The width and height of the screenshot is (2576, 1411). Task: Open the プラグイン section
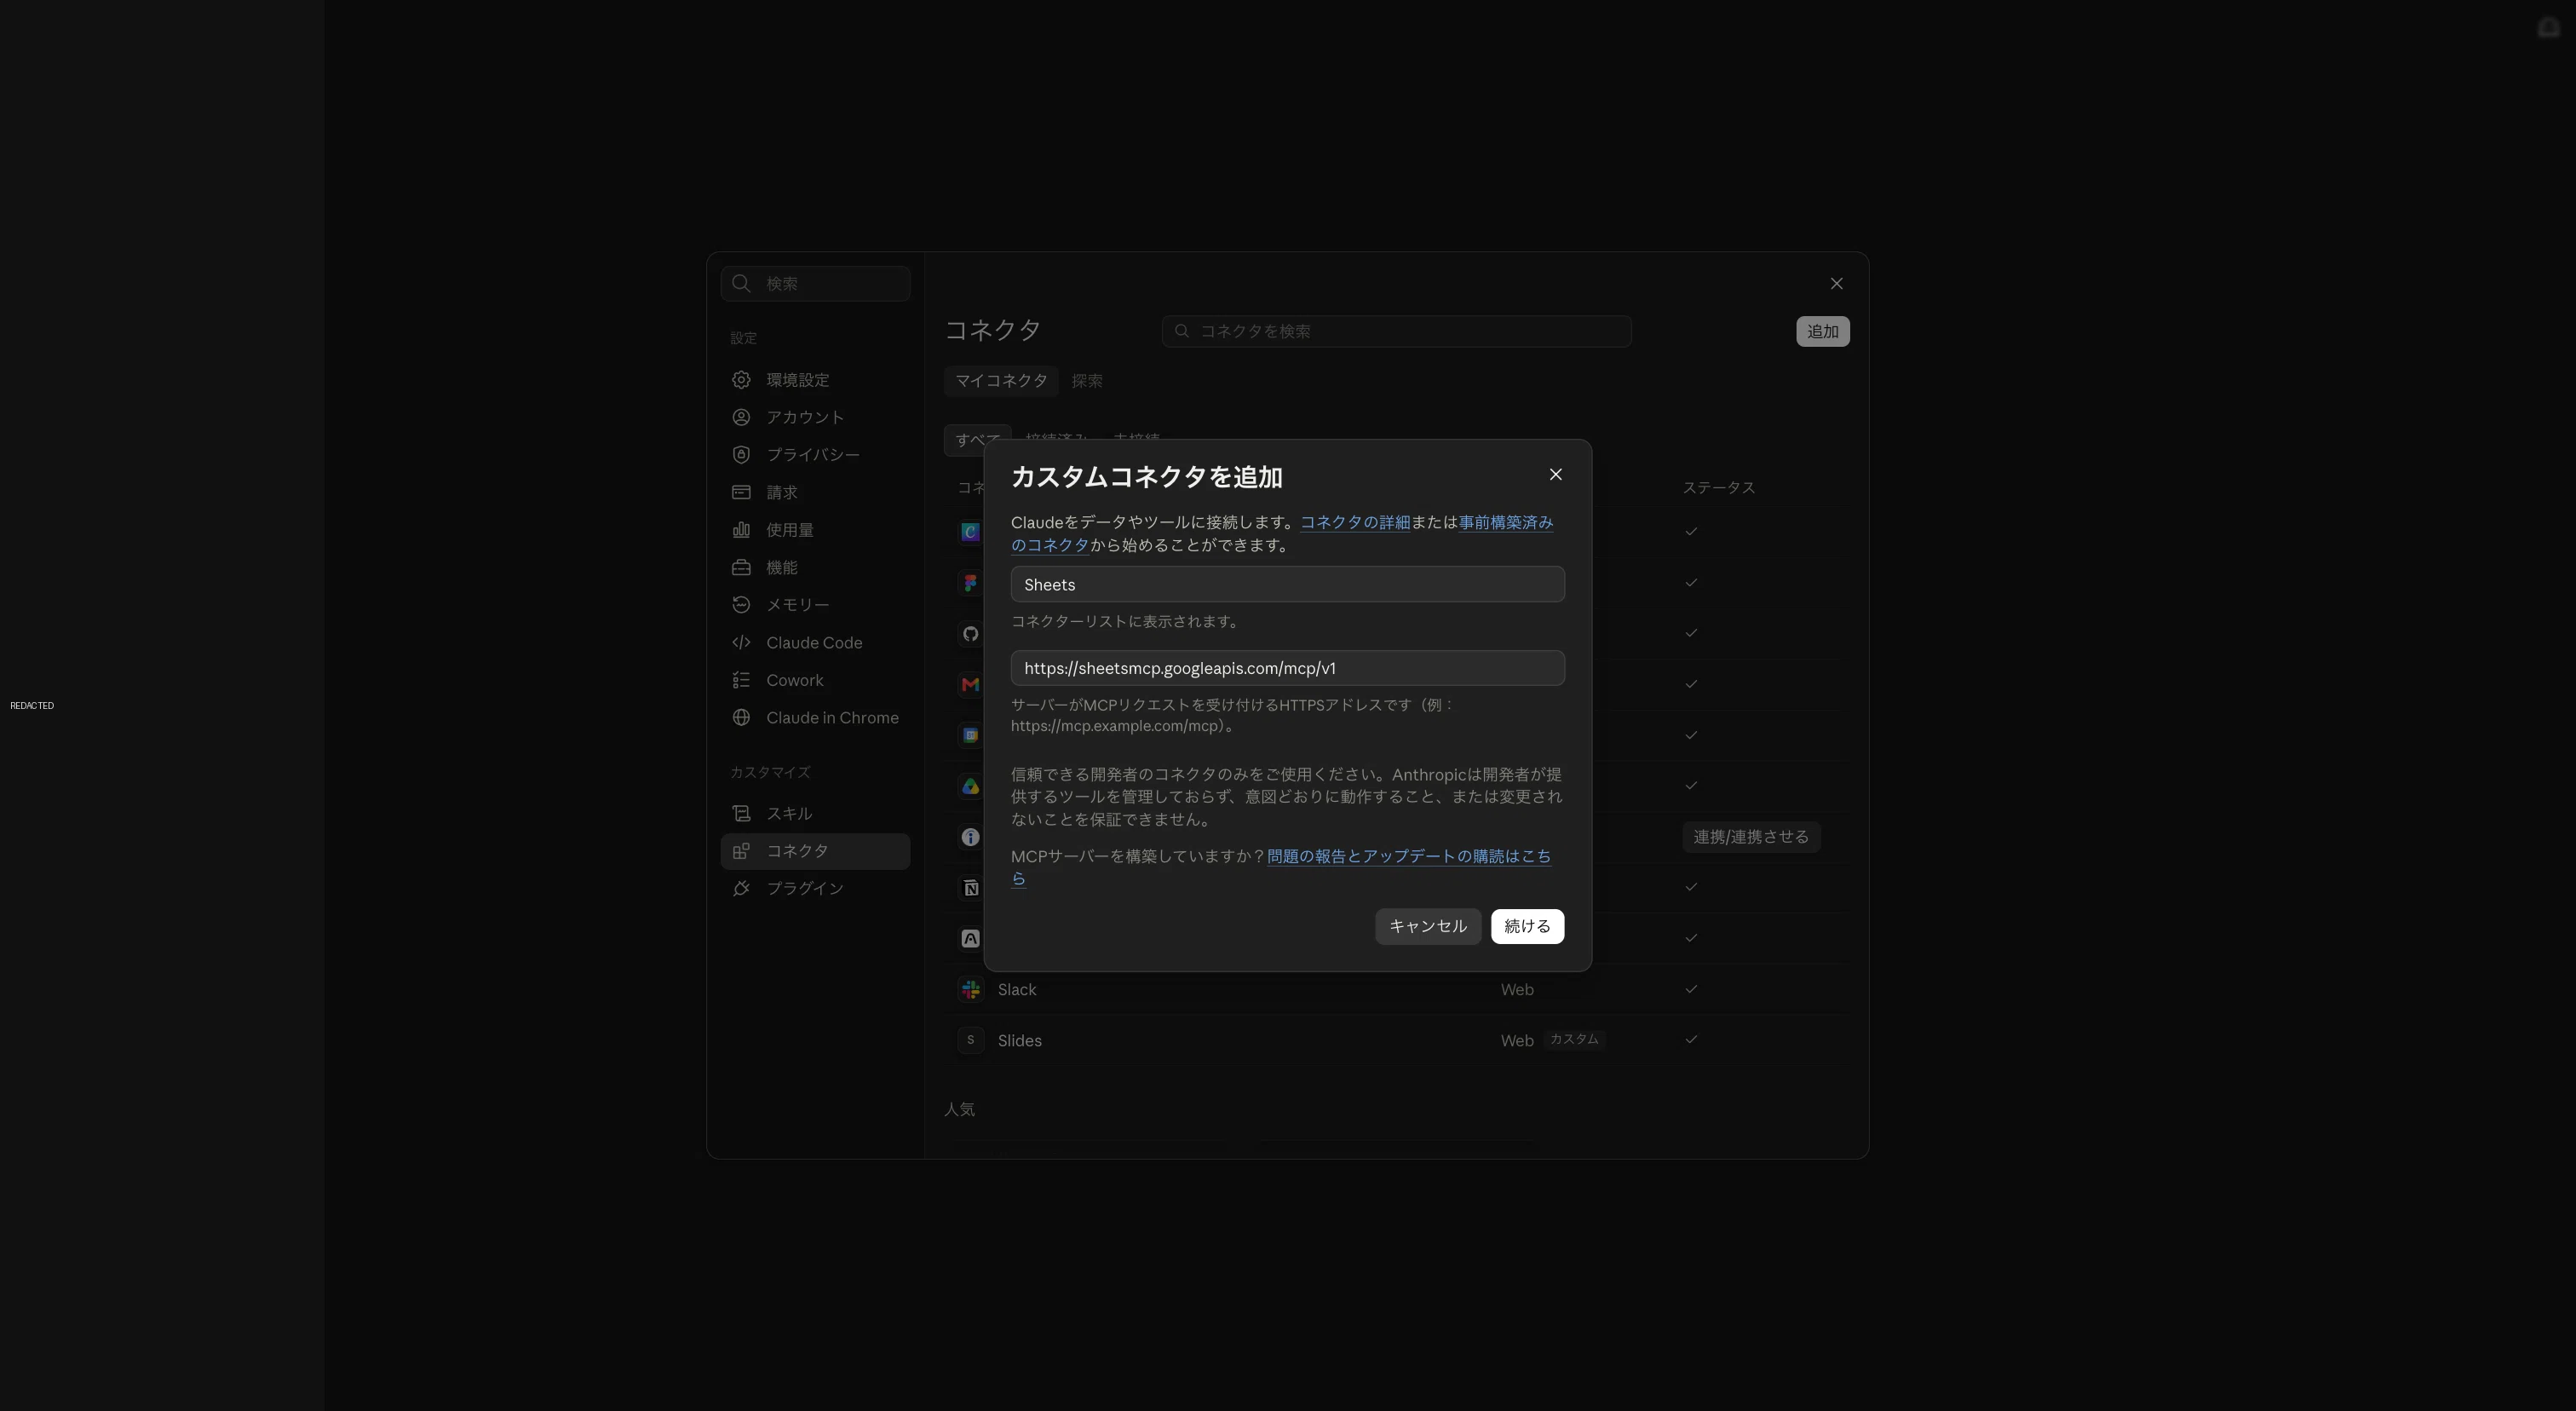815,888
